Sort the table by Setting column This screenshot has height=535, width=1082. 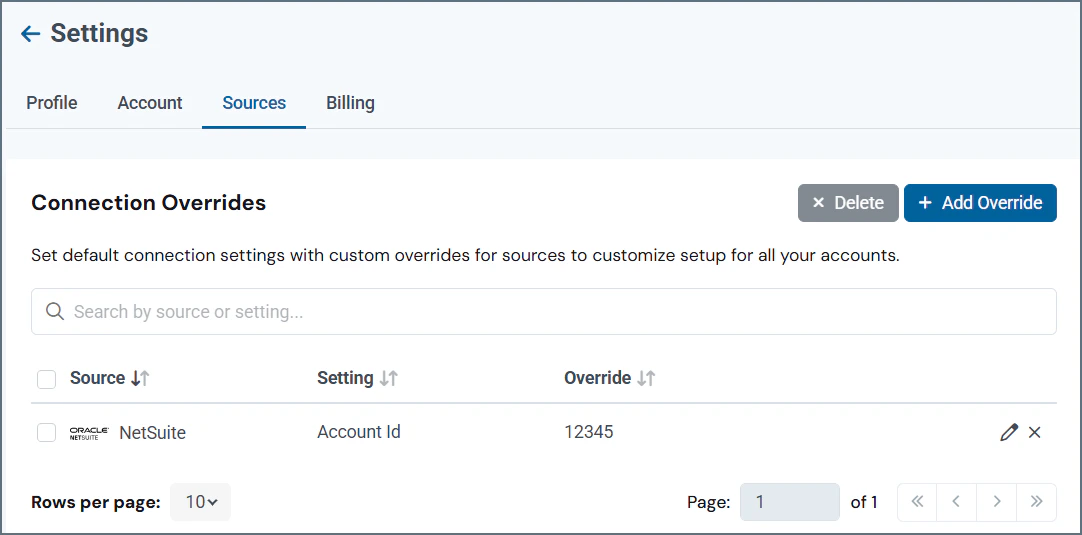388,378
